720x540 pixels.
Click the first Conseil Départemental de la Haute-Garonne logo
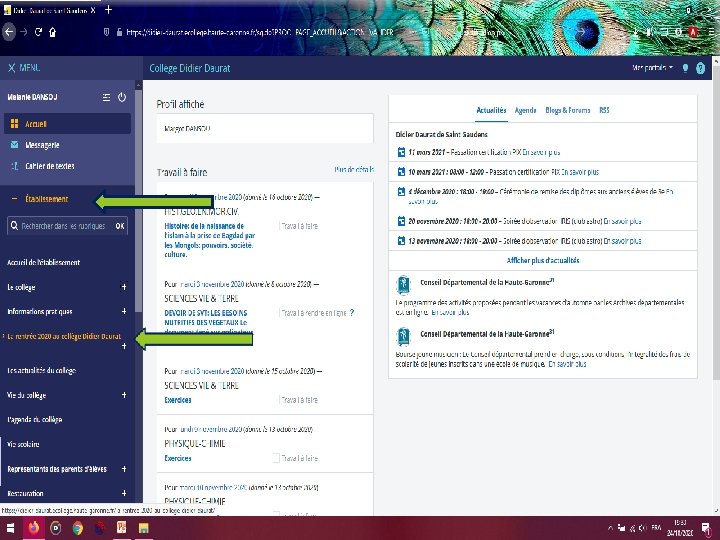[403, 285]
